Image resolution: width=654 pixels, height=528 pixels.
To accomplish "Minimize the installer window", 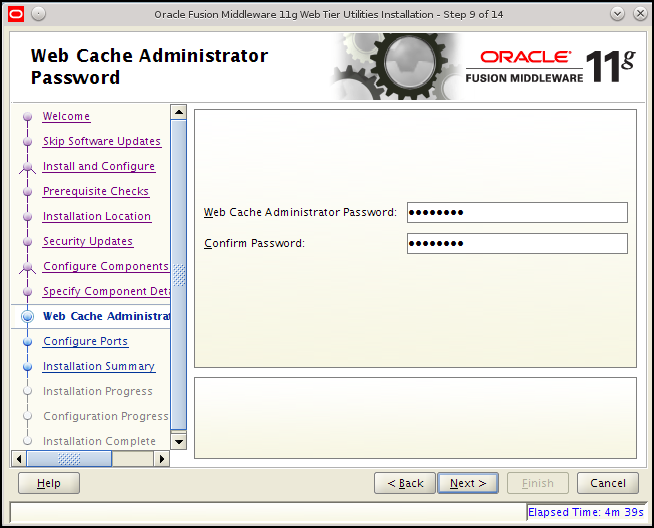I will (617, 14).
